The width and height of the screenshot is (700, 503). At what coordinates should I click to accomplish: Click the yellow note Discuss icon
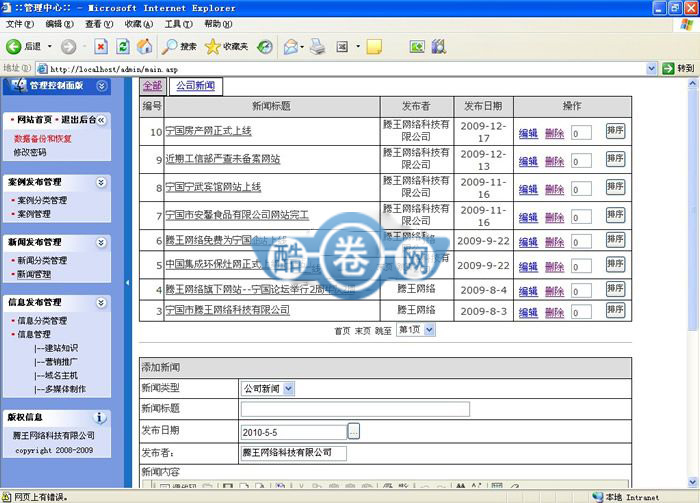click(x=374, y=46)
